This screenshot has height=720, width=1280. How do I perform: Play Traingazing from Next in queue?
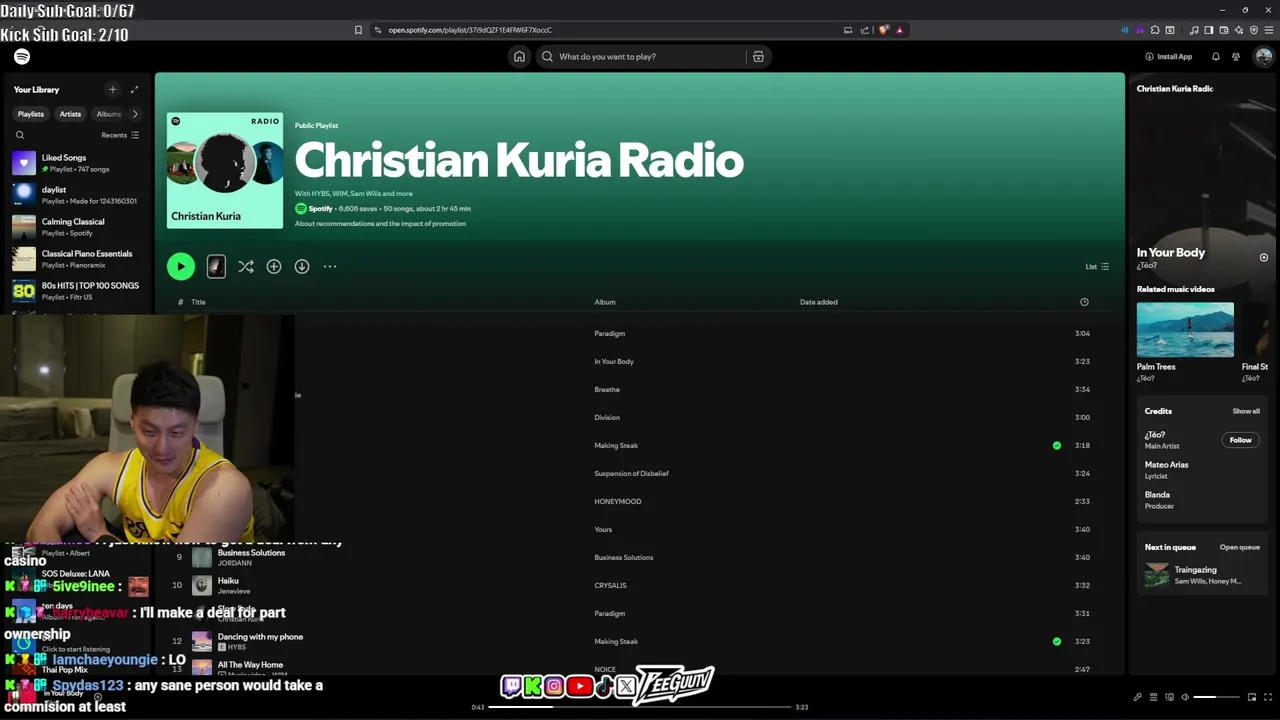tap(1201, 575)
